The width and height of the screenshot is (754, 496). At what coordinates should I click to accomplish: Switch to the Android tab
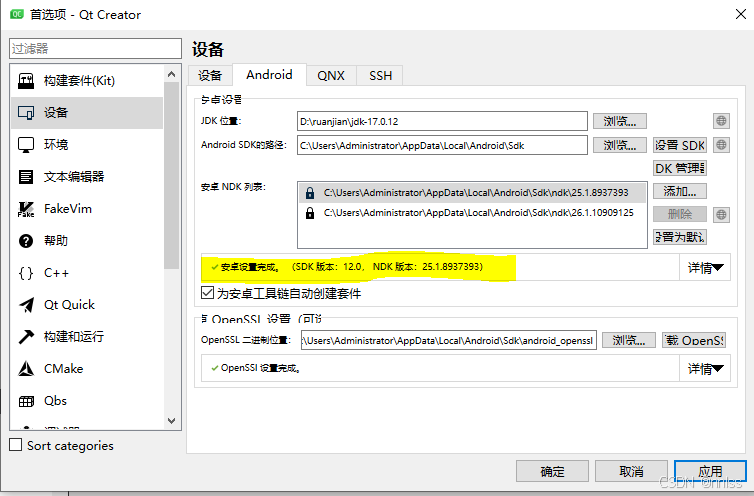[269, 75]
